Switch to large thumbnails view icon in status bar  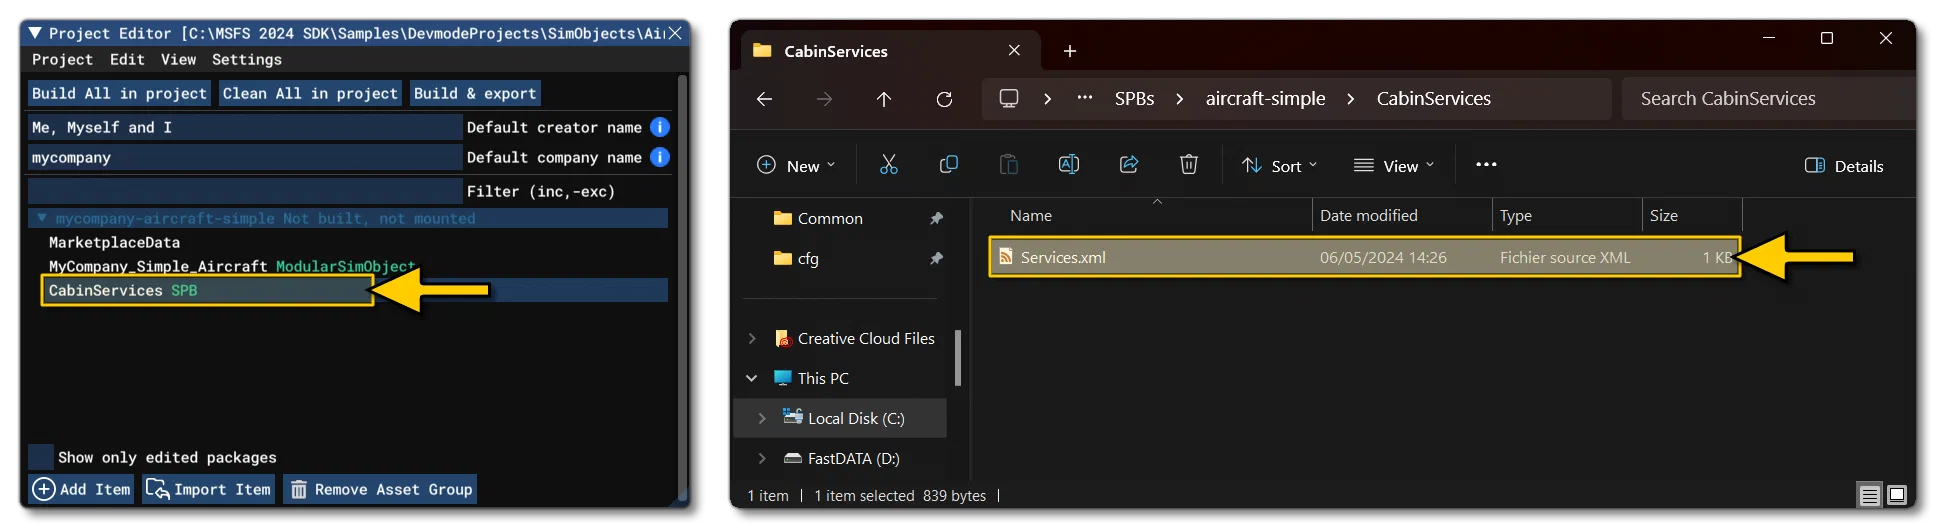1897,495
